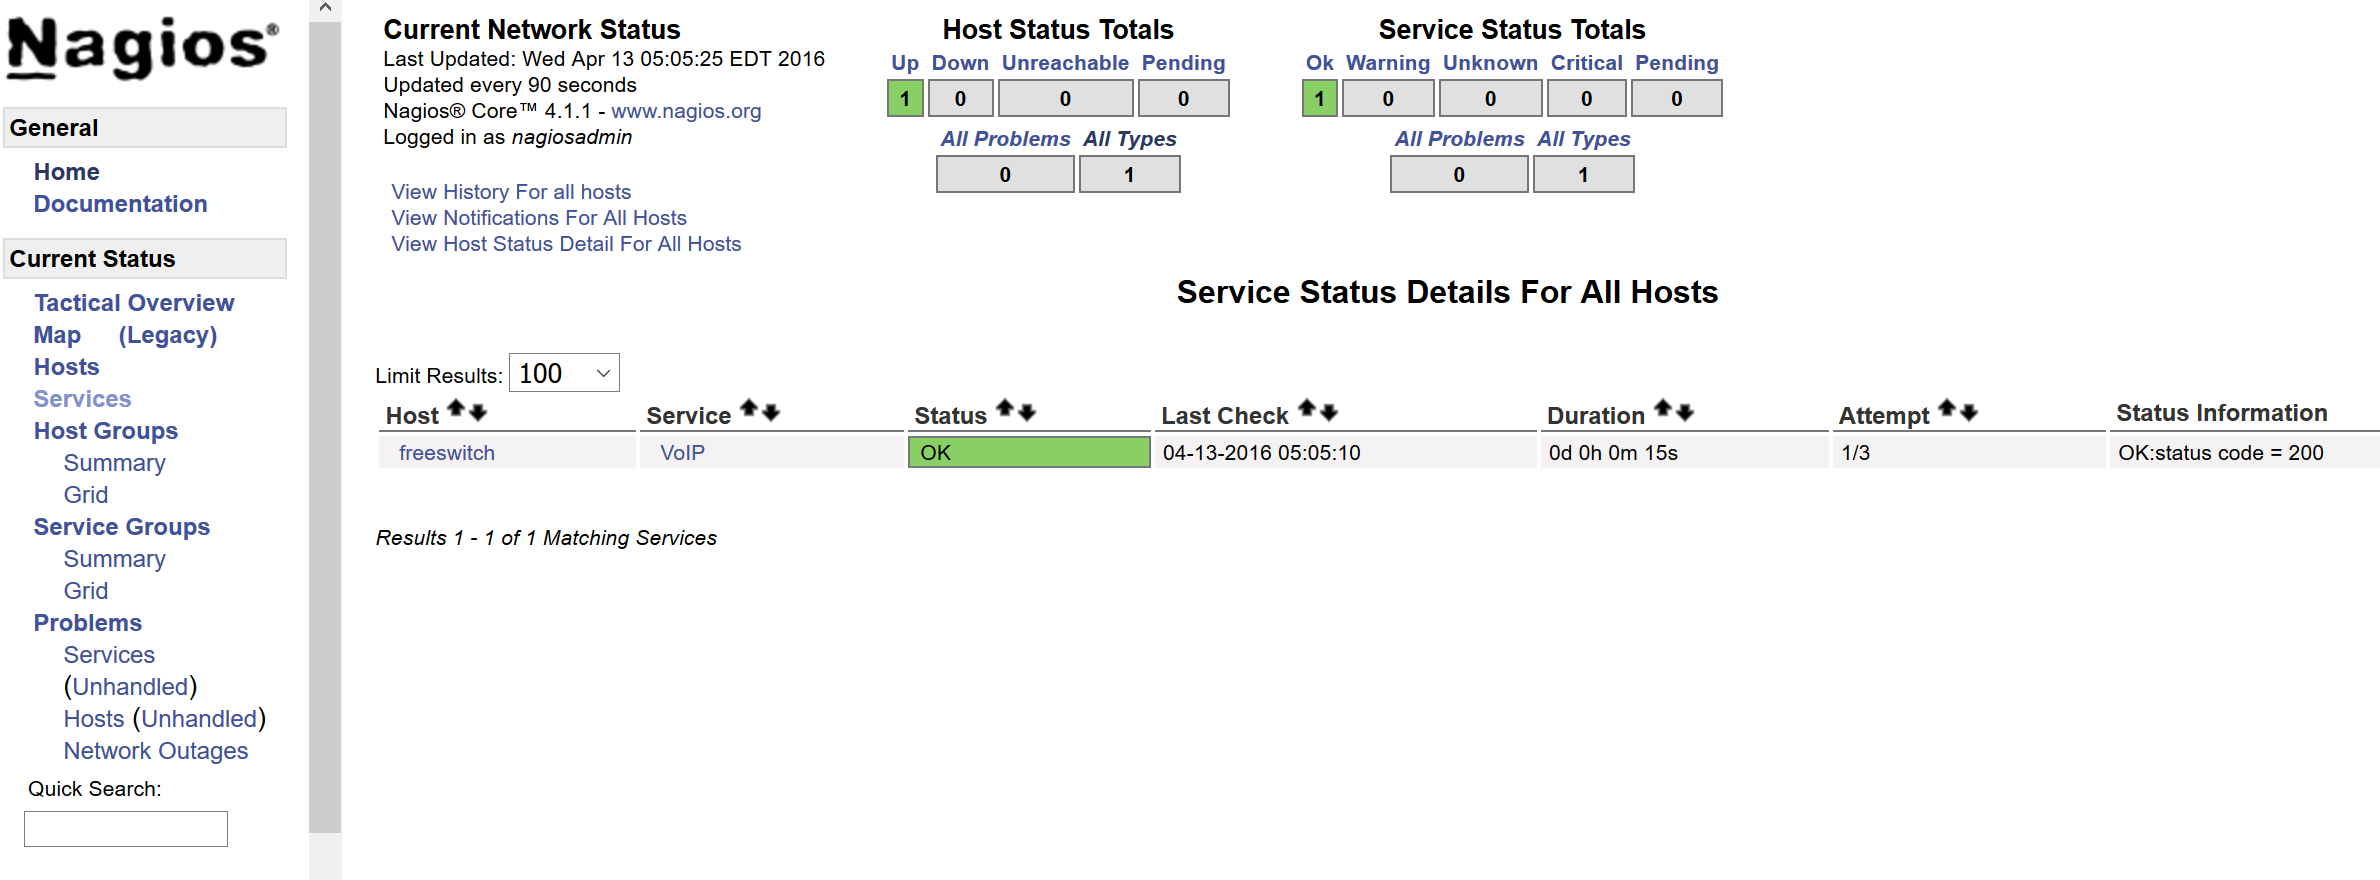Image resolution: width=2380 pixels, height=880 pixels.
Task: Click sidebar scrollbar up arrow
Action: 325,9
